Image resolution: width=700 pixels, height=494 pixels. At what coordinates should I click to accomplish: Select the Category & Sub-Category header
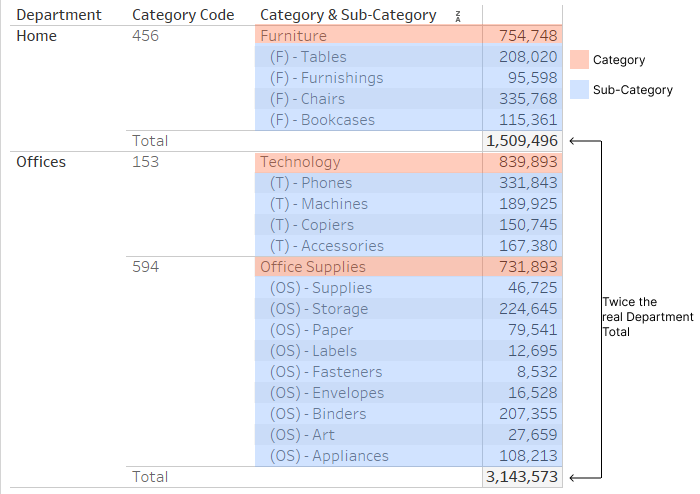click(x=348, y=15)
